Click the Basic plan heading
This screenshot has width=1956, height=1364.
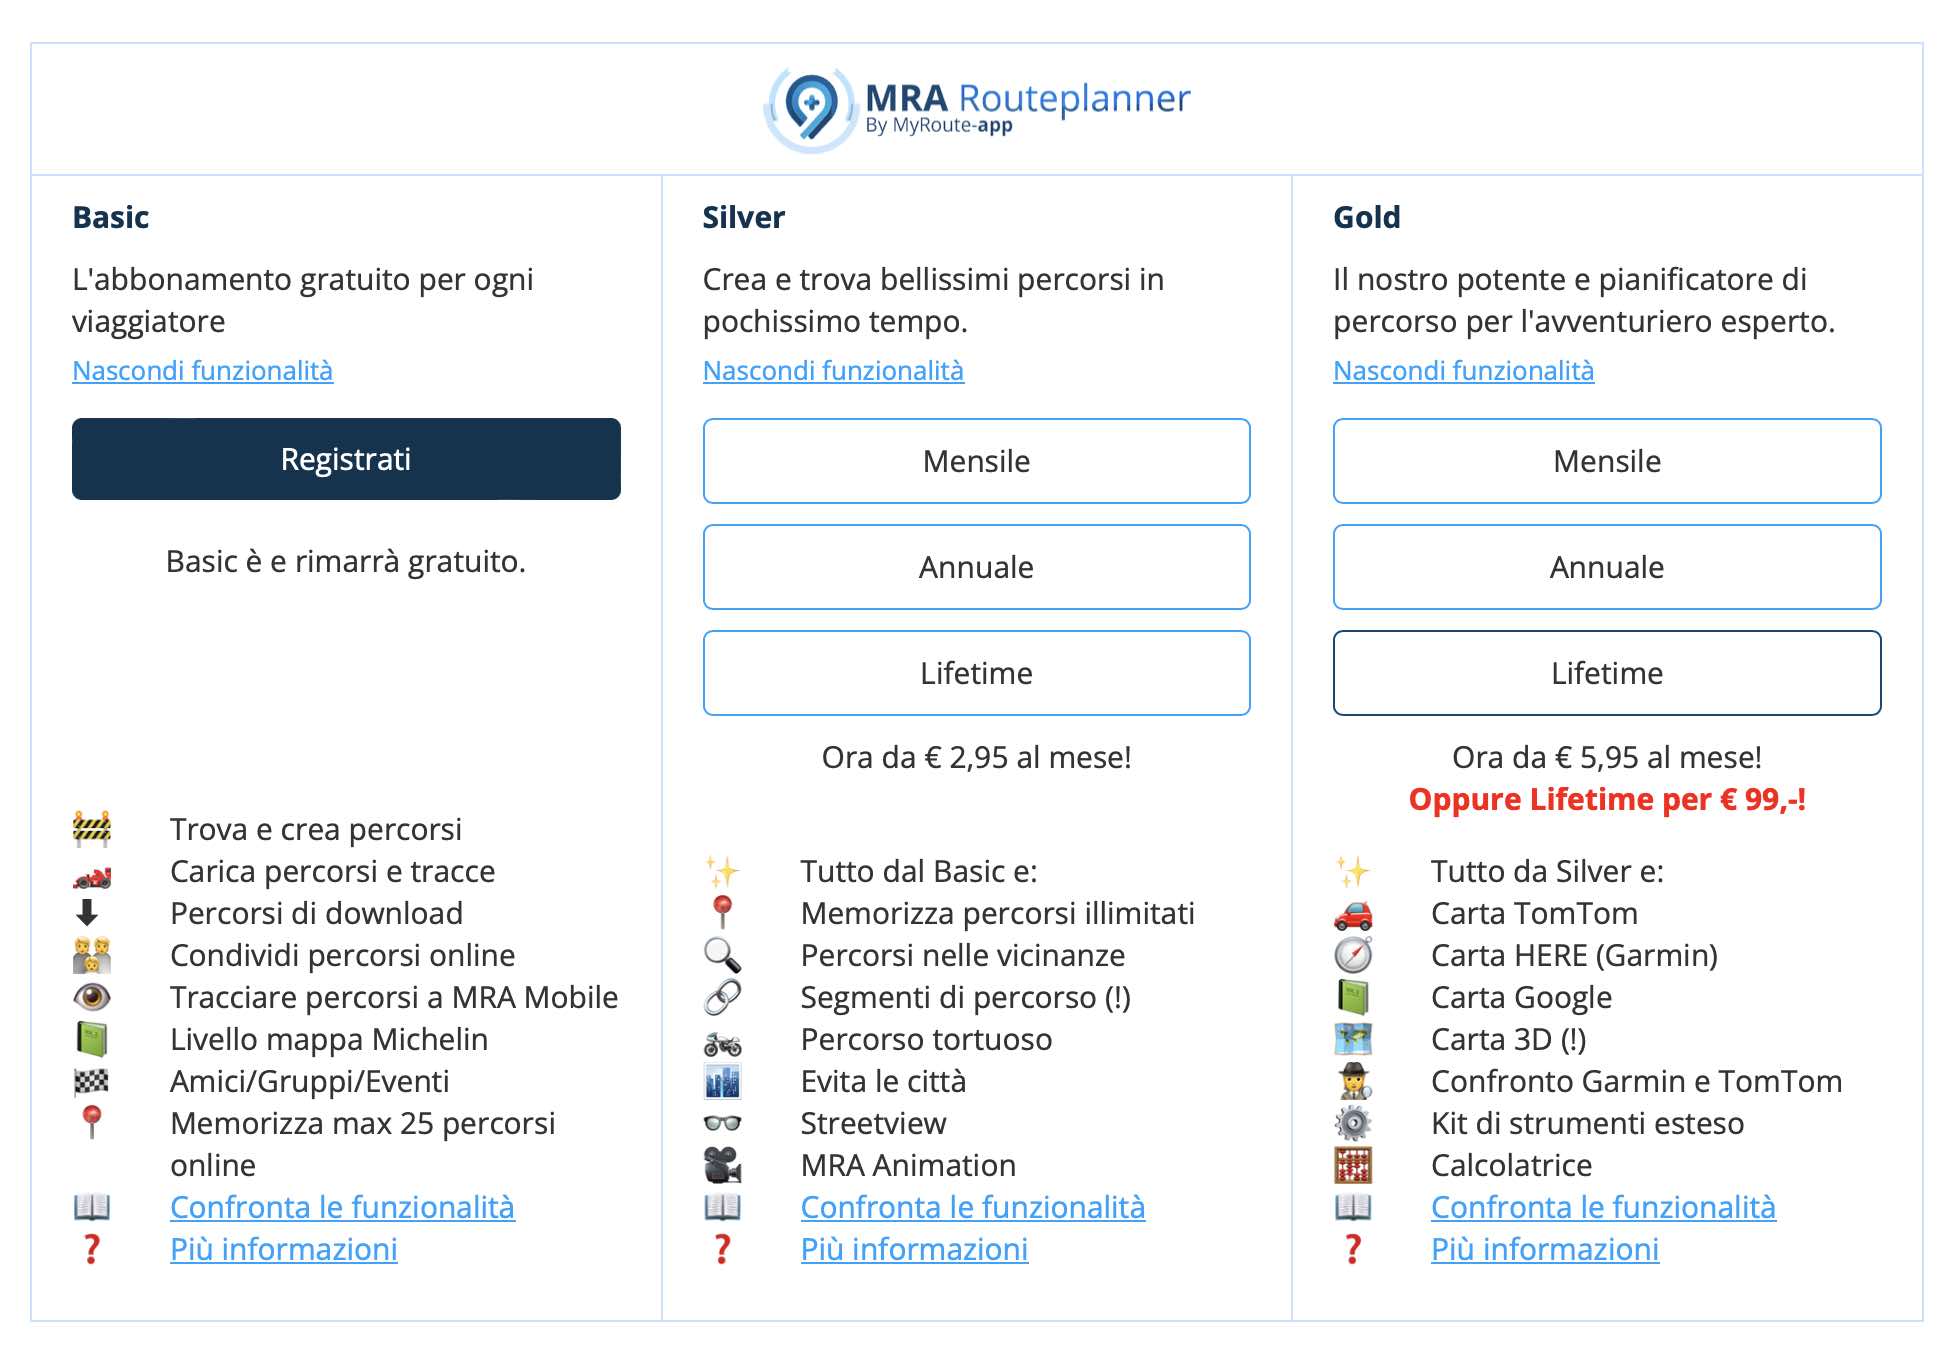(x=110, y=217)
